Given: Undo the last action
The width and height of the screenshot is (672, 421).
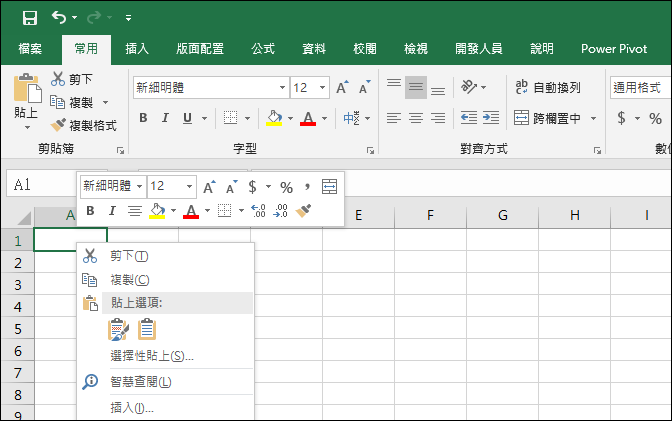Looking at the screenshot, I should point(59,17).
